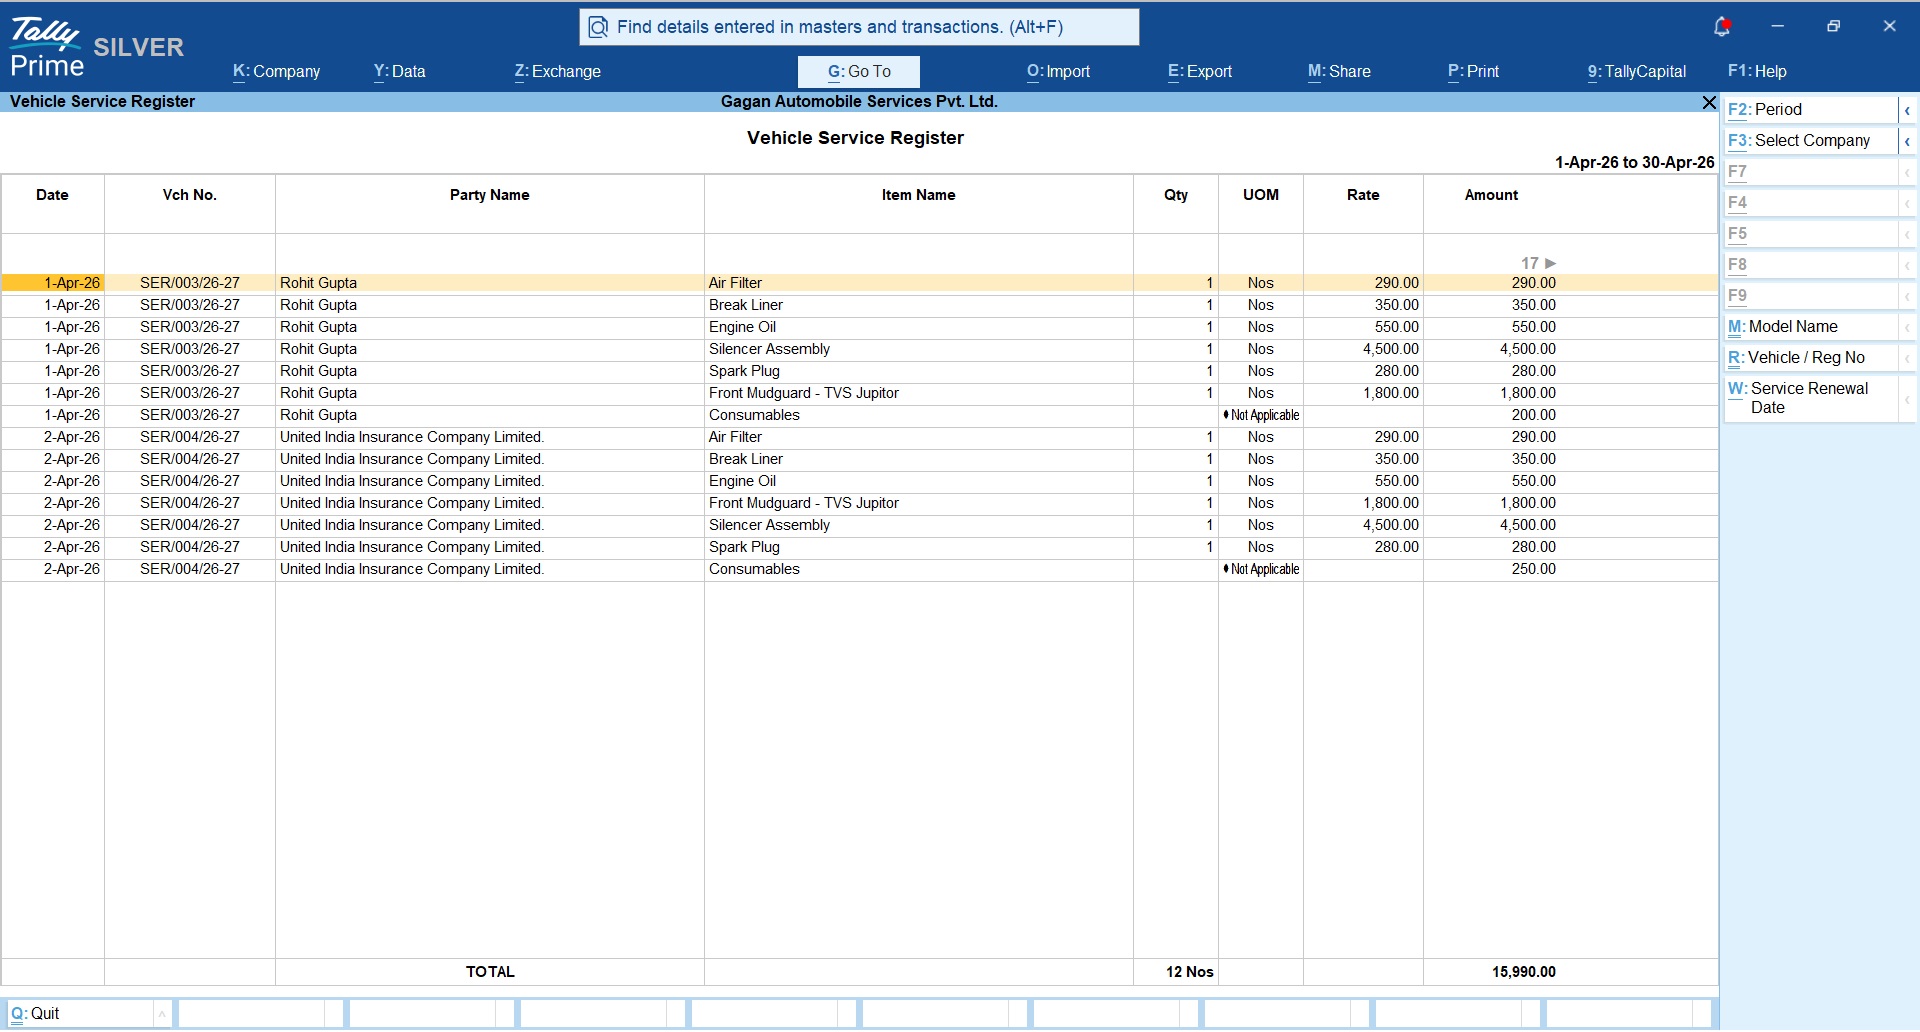This screenshot has height=1032, width=1920.
Task: Open the O: Import menu
Action: [x=1058, y=72]
